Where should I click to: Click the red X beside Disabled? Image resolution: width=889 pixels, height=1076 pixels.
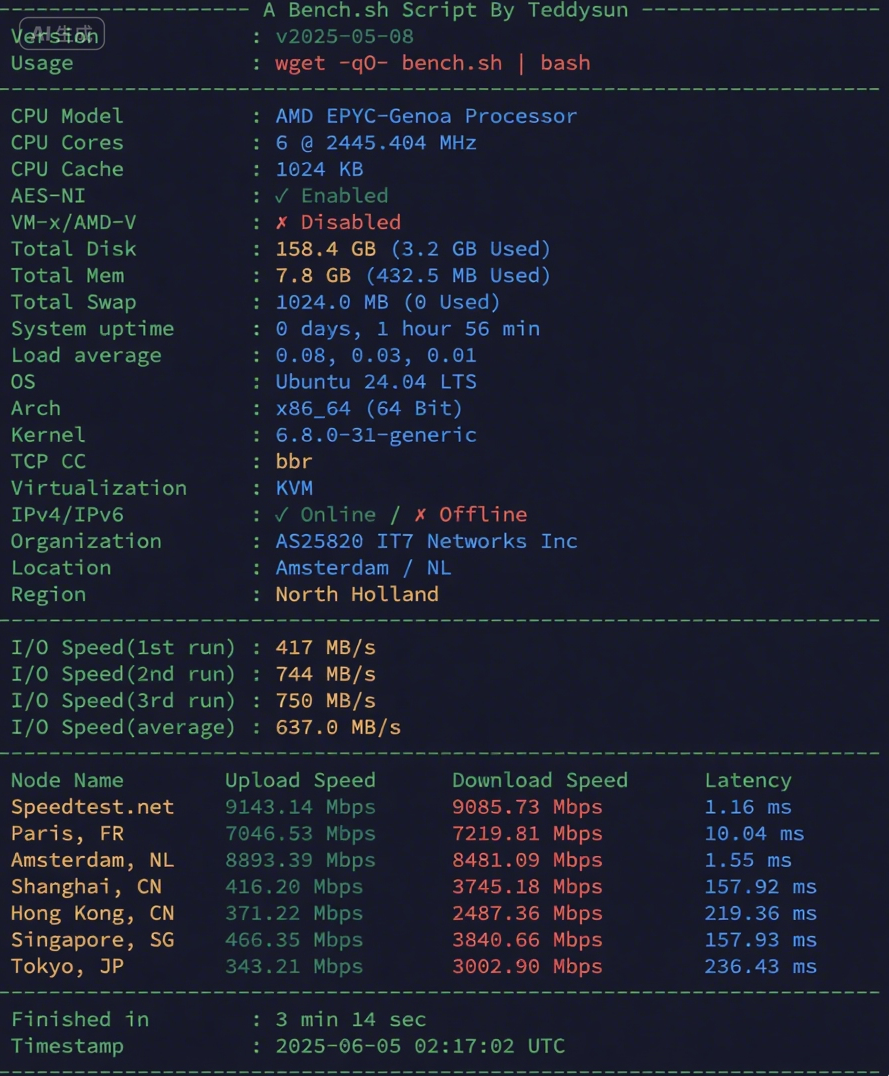click(282, 222)
